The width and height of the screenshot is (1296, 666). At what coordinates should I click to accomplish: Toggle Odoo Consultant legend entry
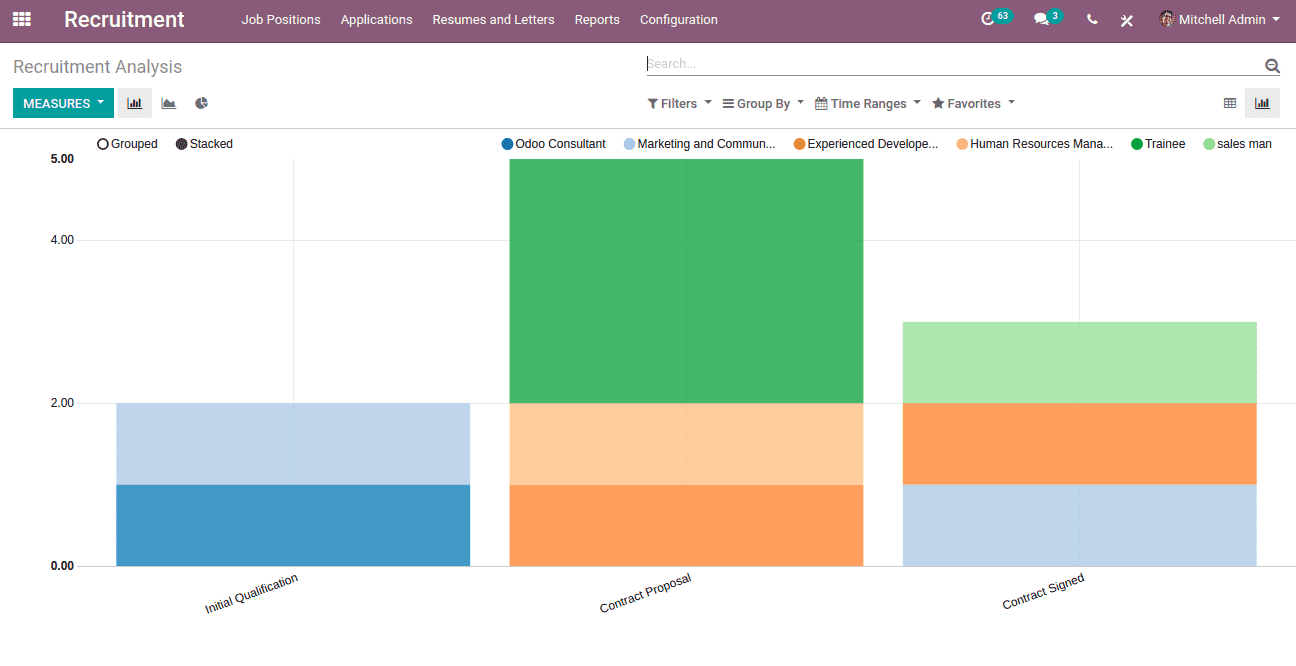click(x=553, y=144)
